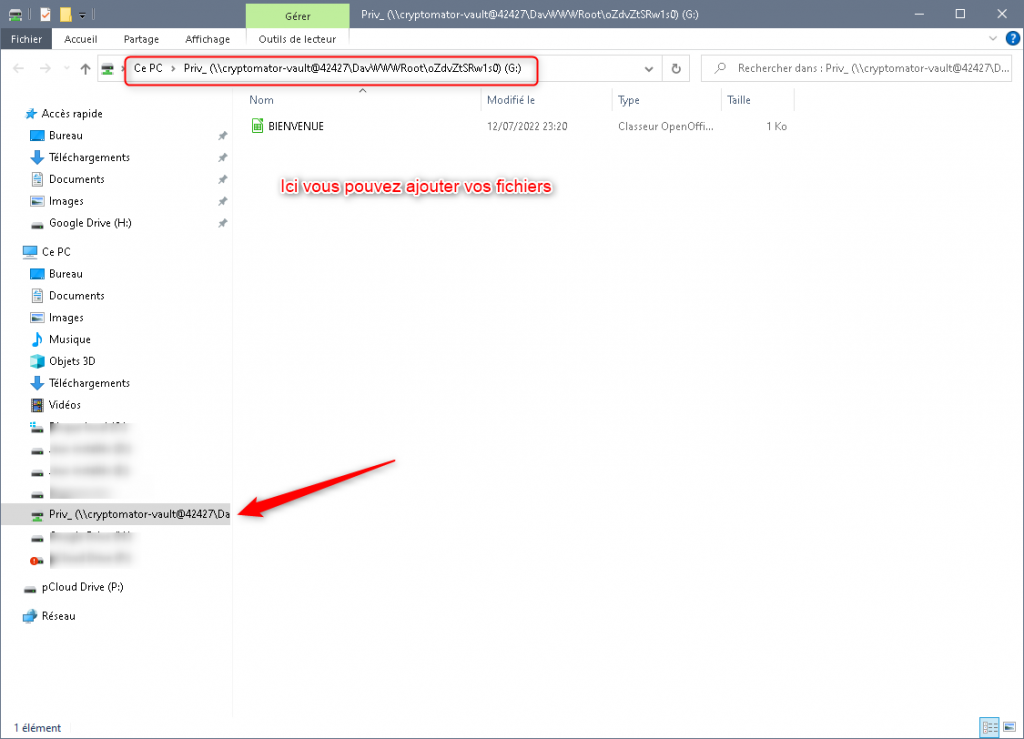Select the Musique folder in sidebar
Screen dimensions: 1024x739
[x=69, y=339]
